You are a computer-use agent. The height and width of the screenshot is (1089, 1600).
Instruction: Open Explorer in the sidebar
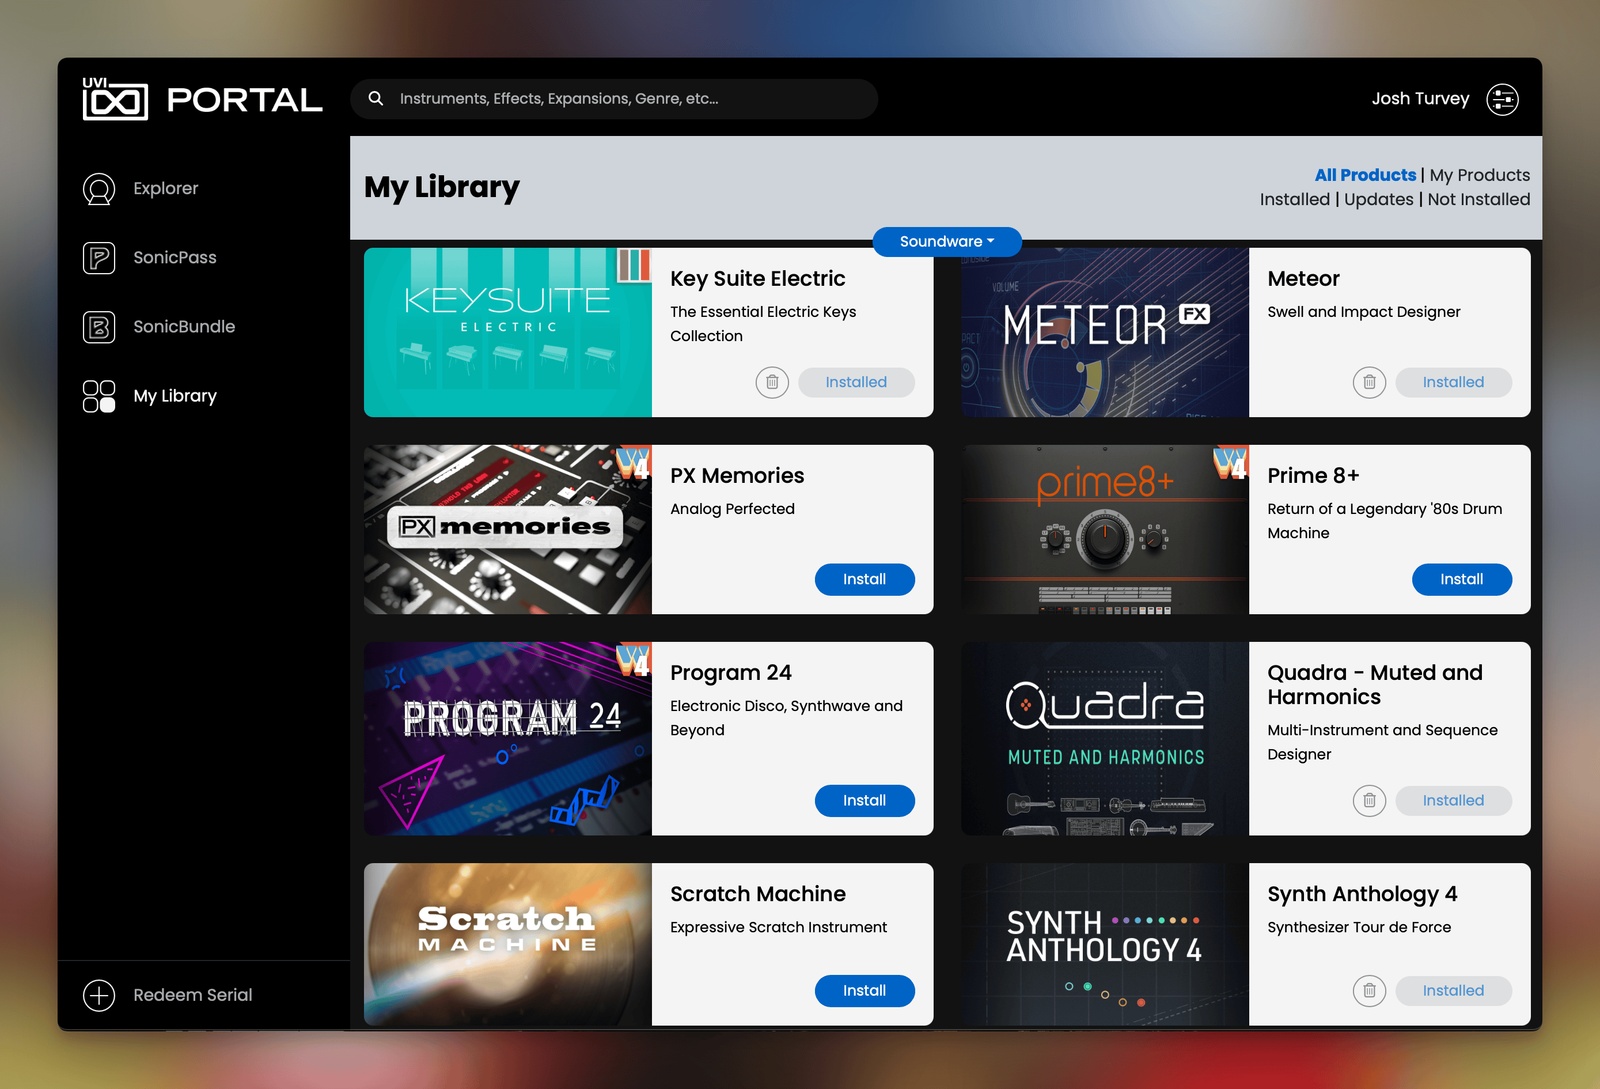pos(166,188)
